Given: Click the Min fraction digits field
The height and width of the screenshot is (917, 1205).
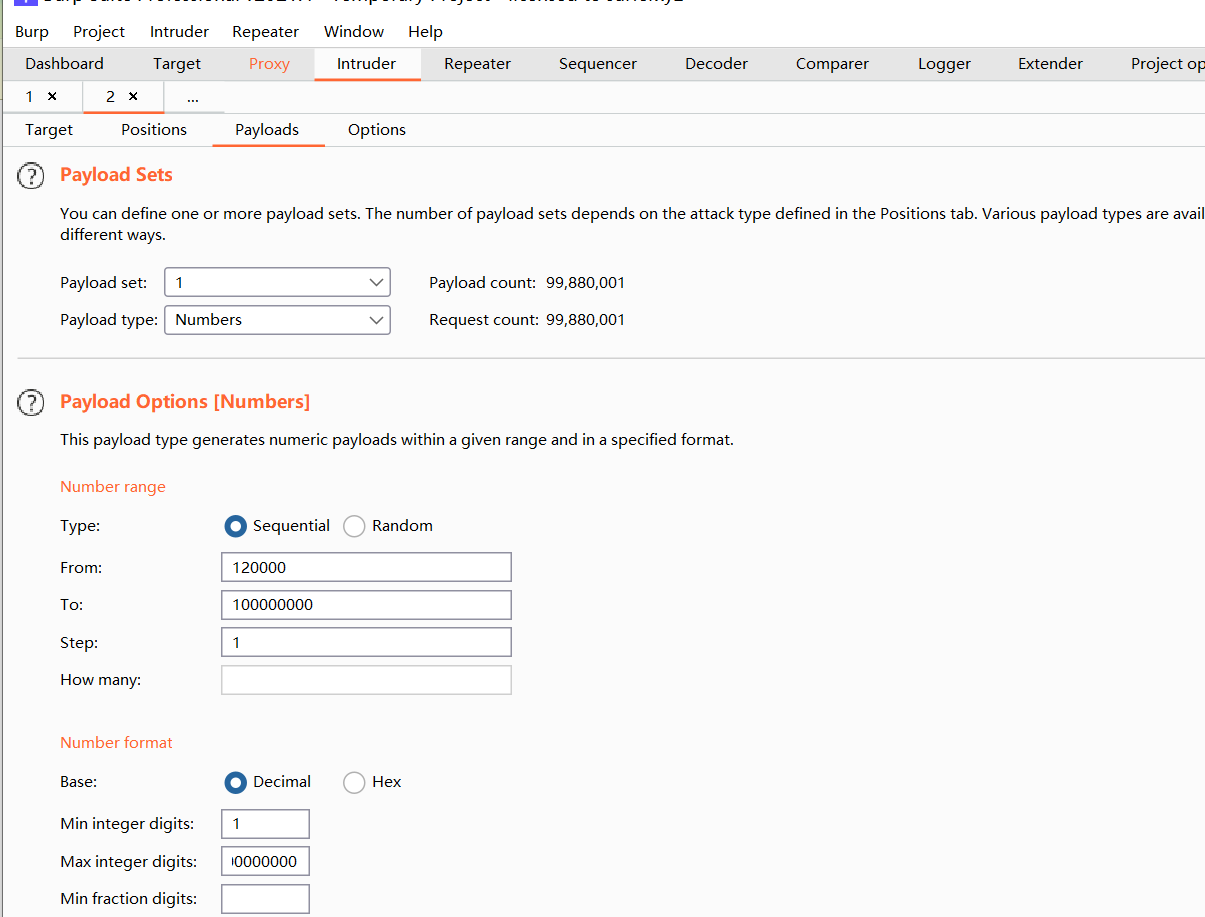Looking at the screenshot, I should [265, 899].
